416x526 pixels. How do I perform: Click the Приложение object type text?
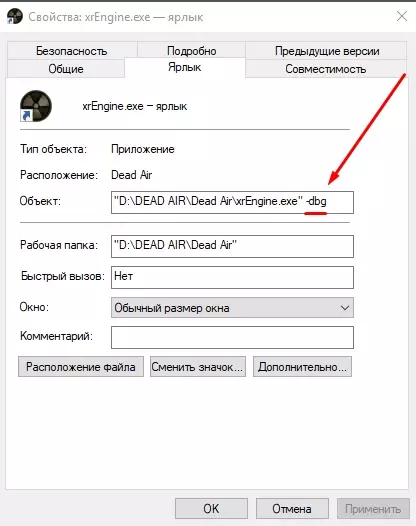(x=143, y=149)
